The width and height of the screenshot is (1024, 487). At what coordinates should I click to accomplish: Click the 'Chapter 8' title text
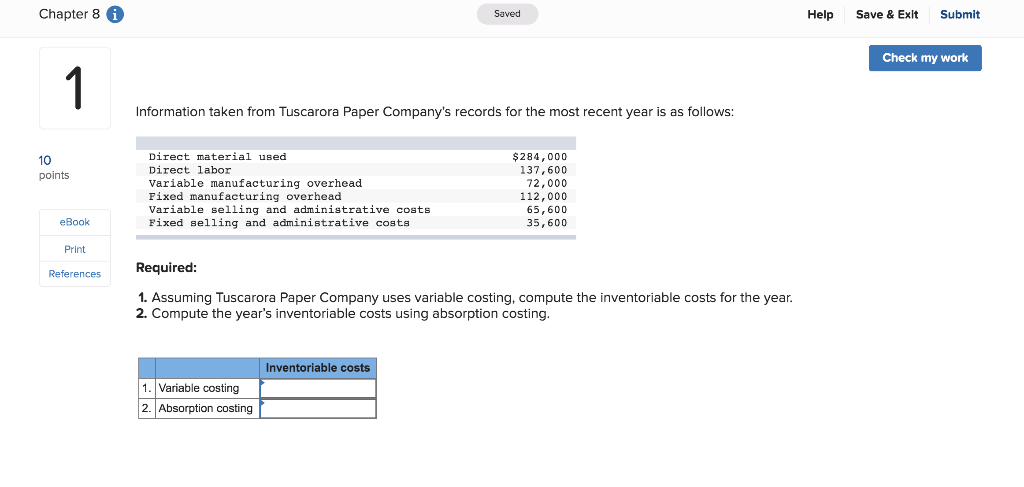tap(69, 14)
